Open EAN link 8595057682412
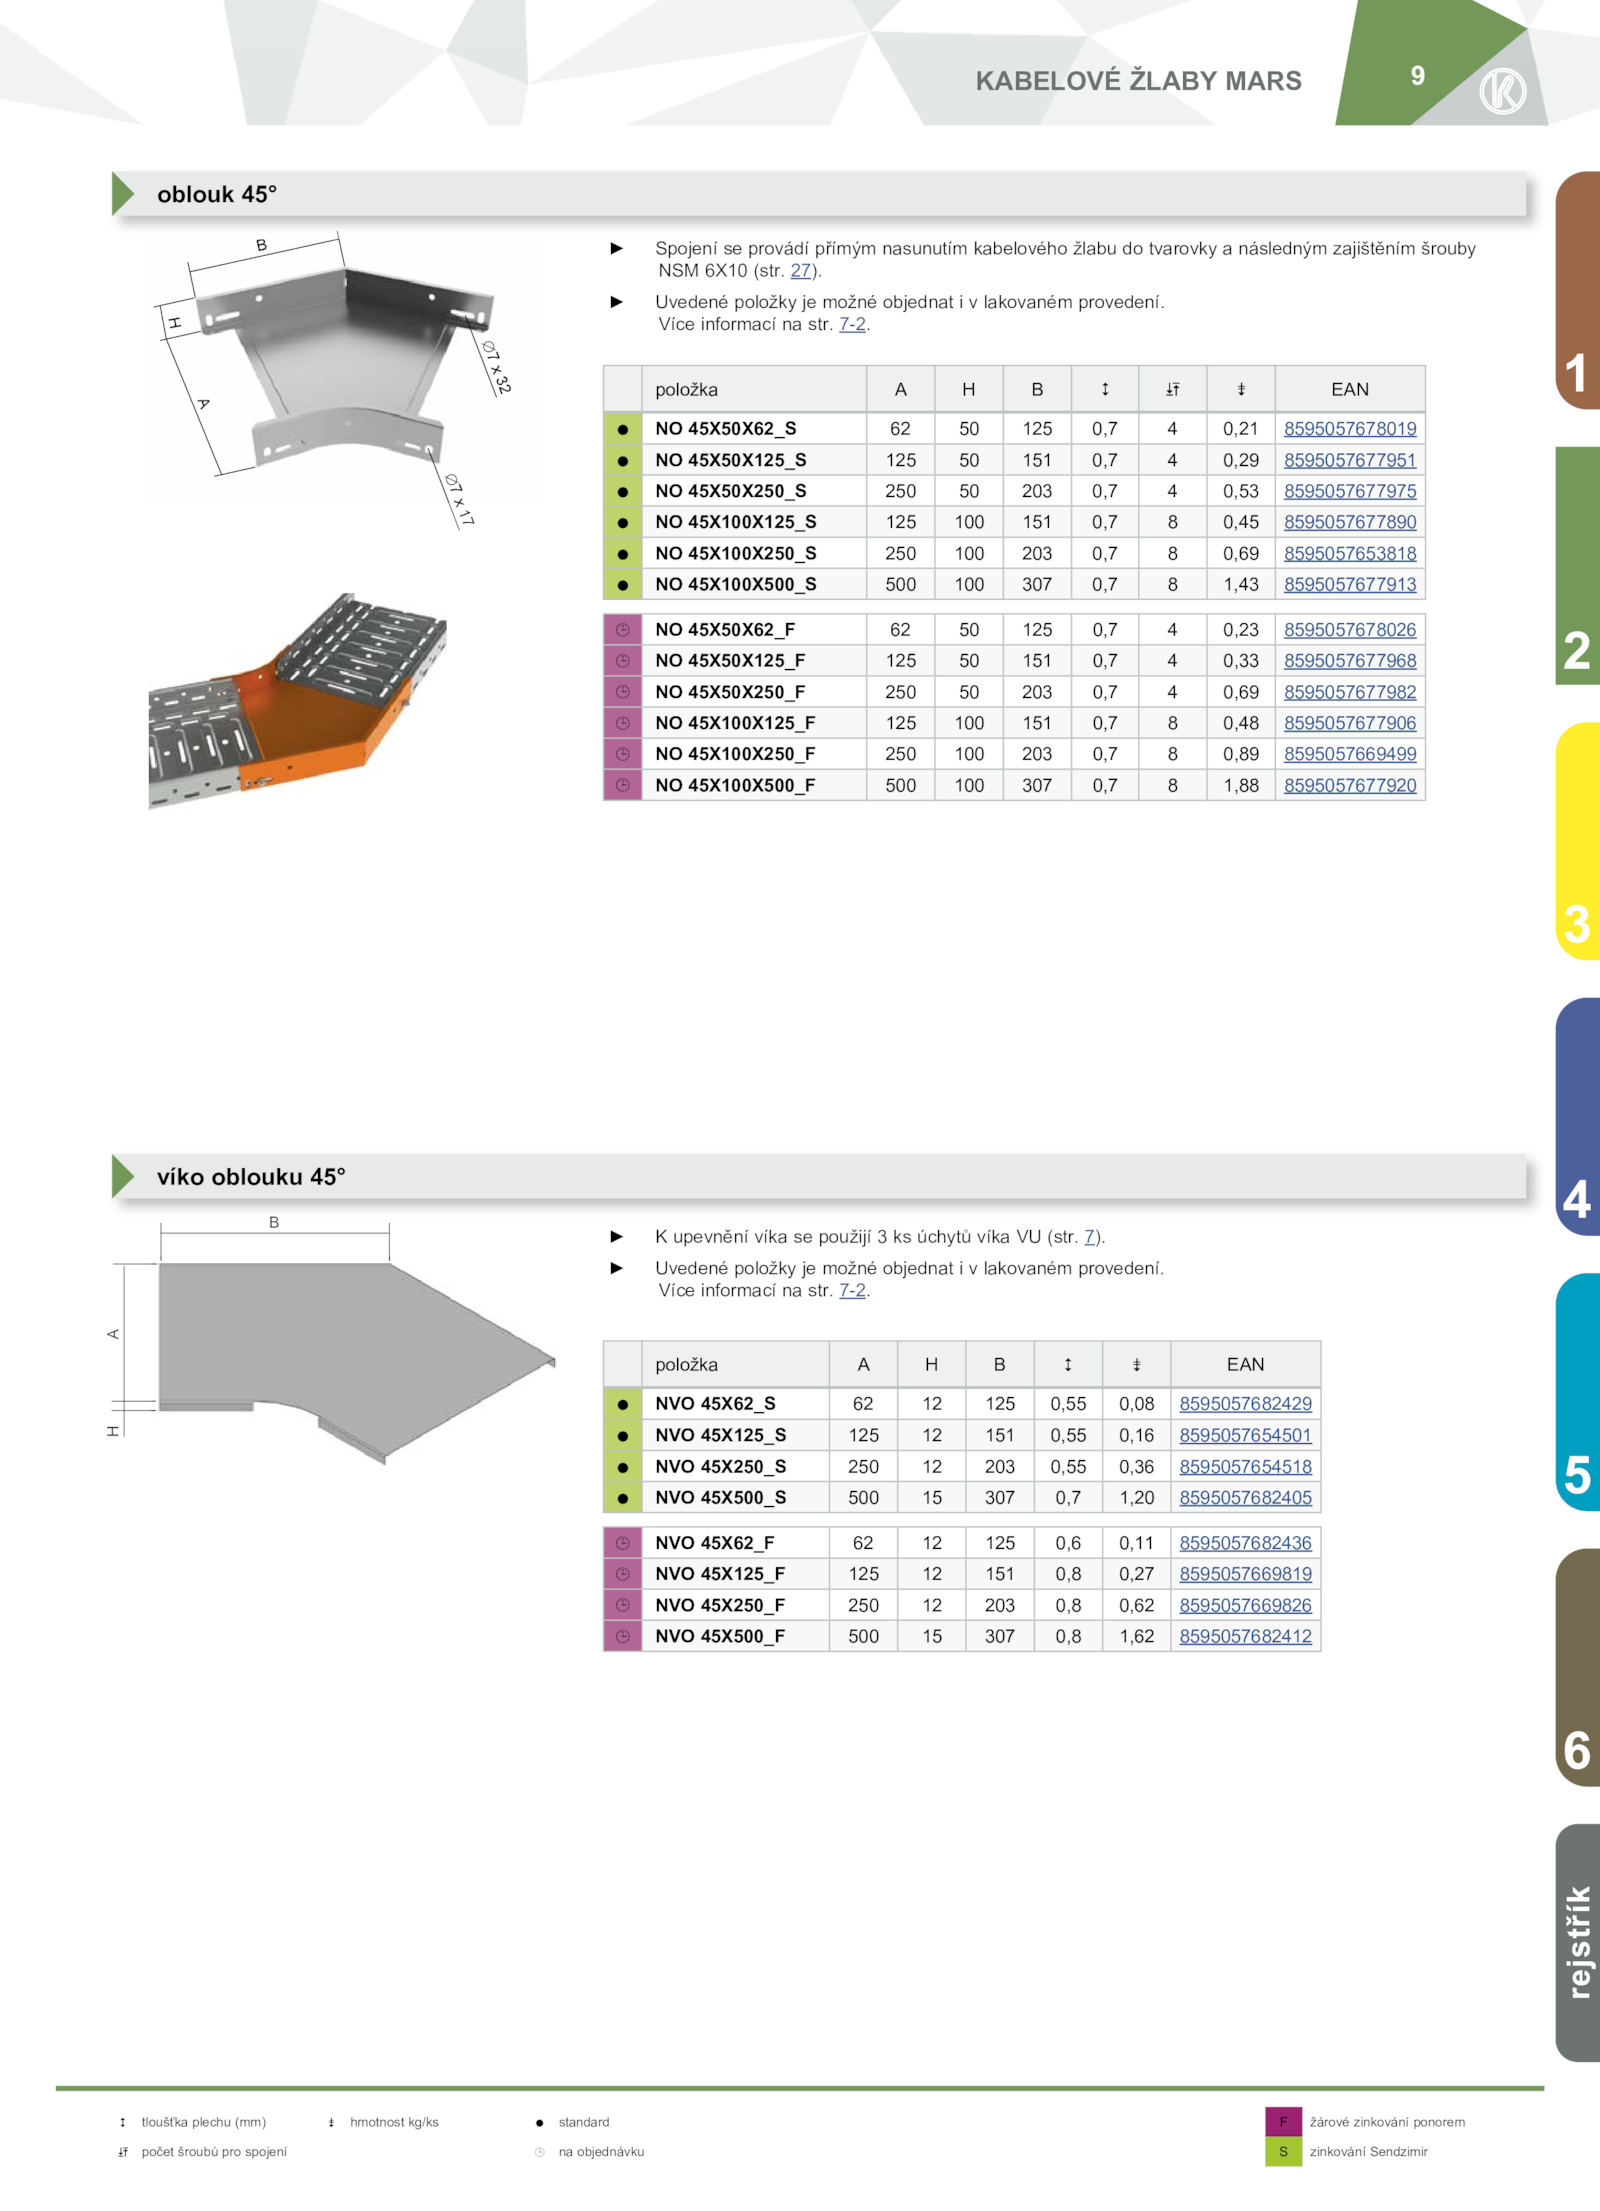This screenshot has width=1600, height=2211. click(x=1245, y=1636)
